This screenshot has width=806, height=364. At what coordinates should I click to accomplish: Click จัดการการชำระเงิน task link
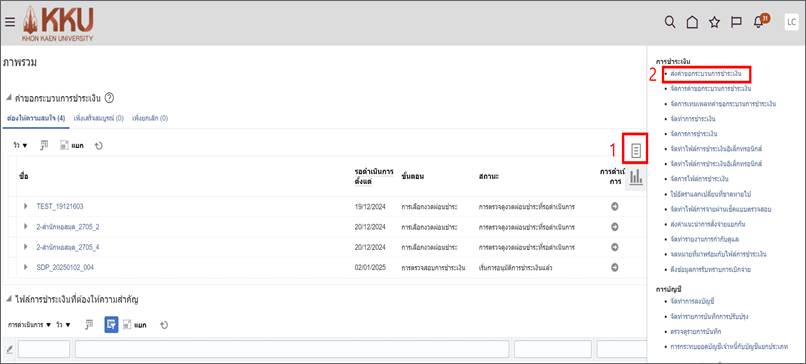point(693,133)
